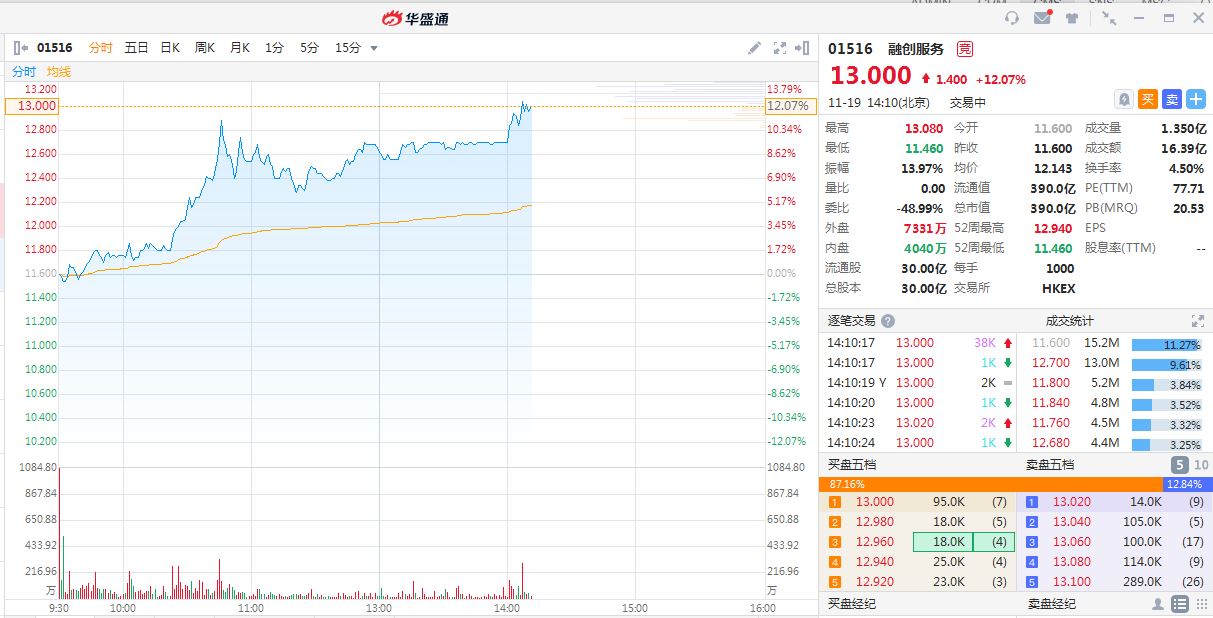Collapse the left panel arrow icon
This screenshot has width=1213, height=618.
tap(20, 48)
